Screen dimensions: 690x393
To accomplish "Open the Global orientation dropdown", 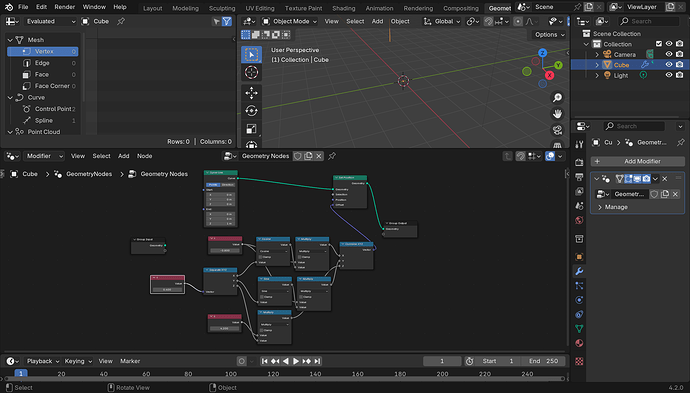I will click(442, 21).
